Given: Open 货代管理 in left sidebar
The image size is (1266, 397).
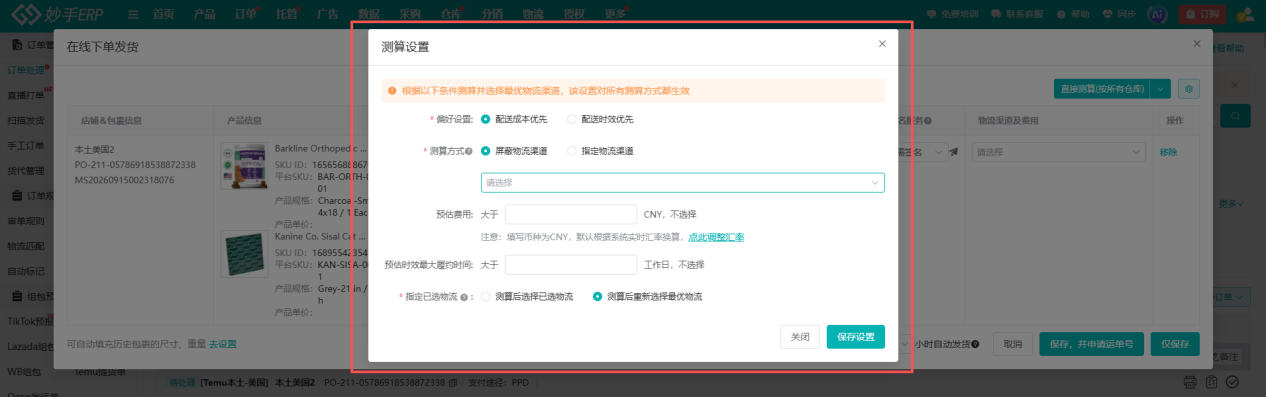Looking at the screenshot, I should 26,170.
